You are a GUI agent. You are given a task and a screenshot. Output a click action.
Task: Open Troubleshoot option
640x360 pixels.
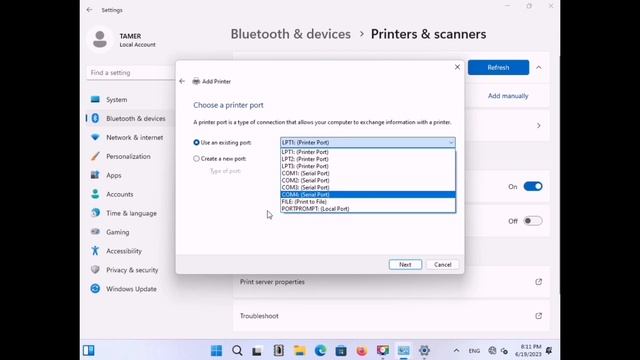(391, 316)
